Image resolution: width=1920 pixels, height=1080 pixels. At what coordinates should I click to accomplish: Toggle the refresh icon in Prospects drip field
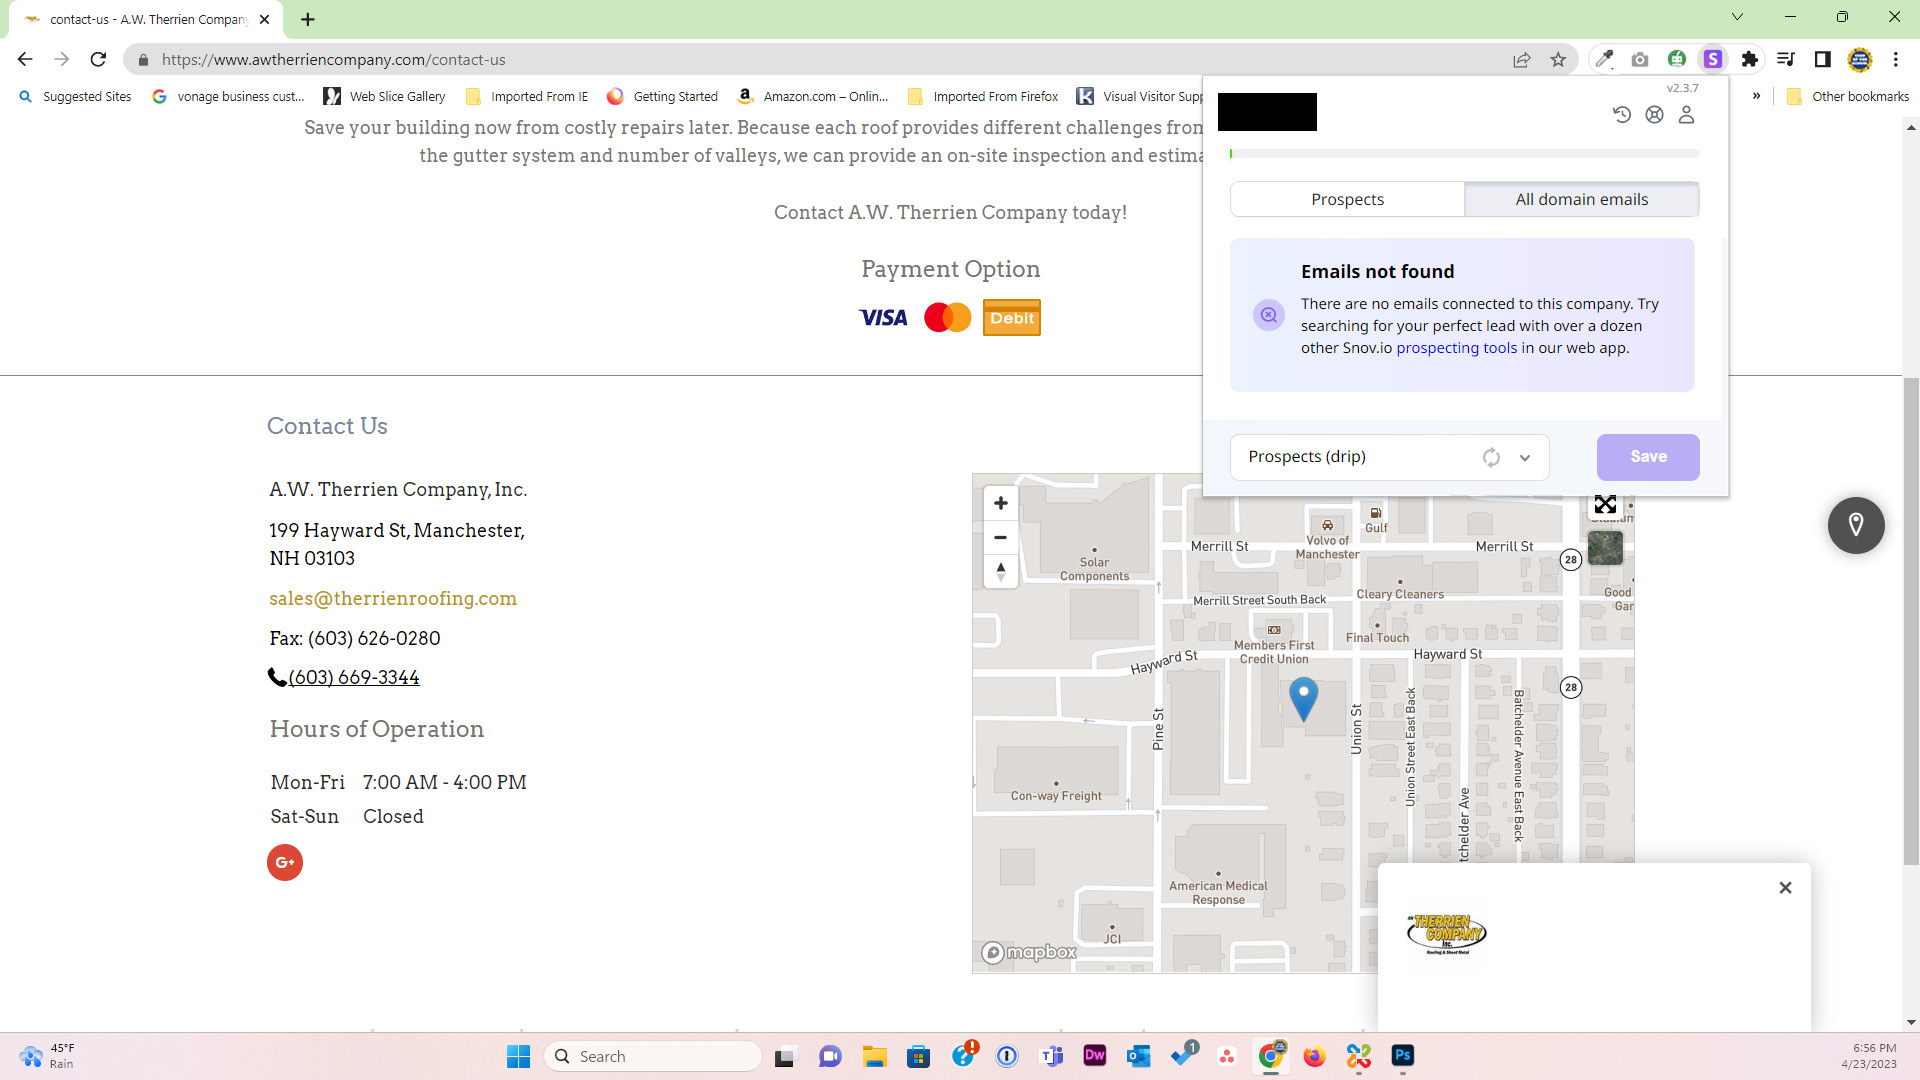[x=1490, y=456]
